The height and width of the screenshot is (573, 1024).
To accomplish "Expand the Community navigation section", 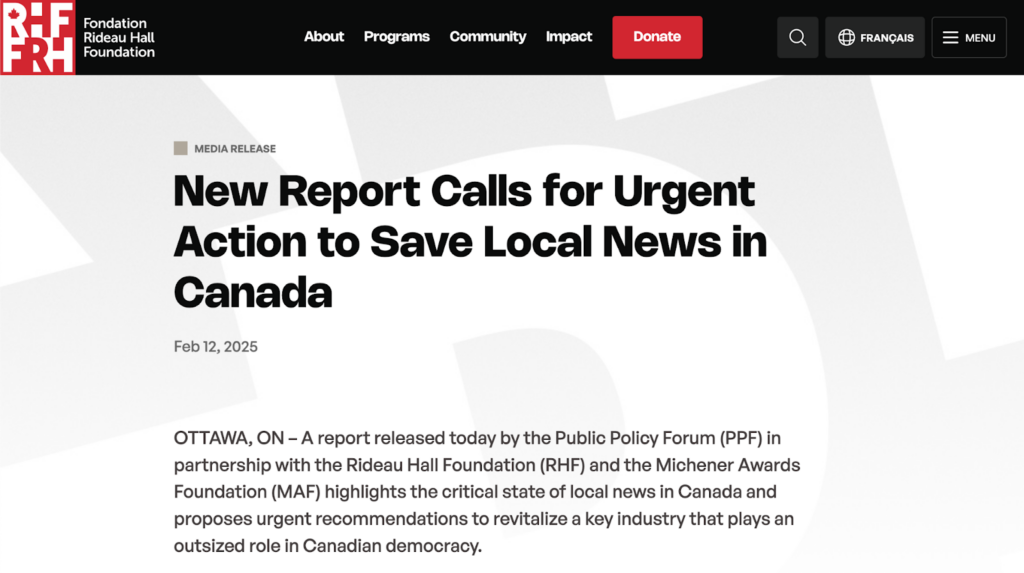I will point(487,37).
